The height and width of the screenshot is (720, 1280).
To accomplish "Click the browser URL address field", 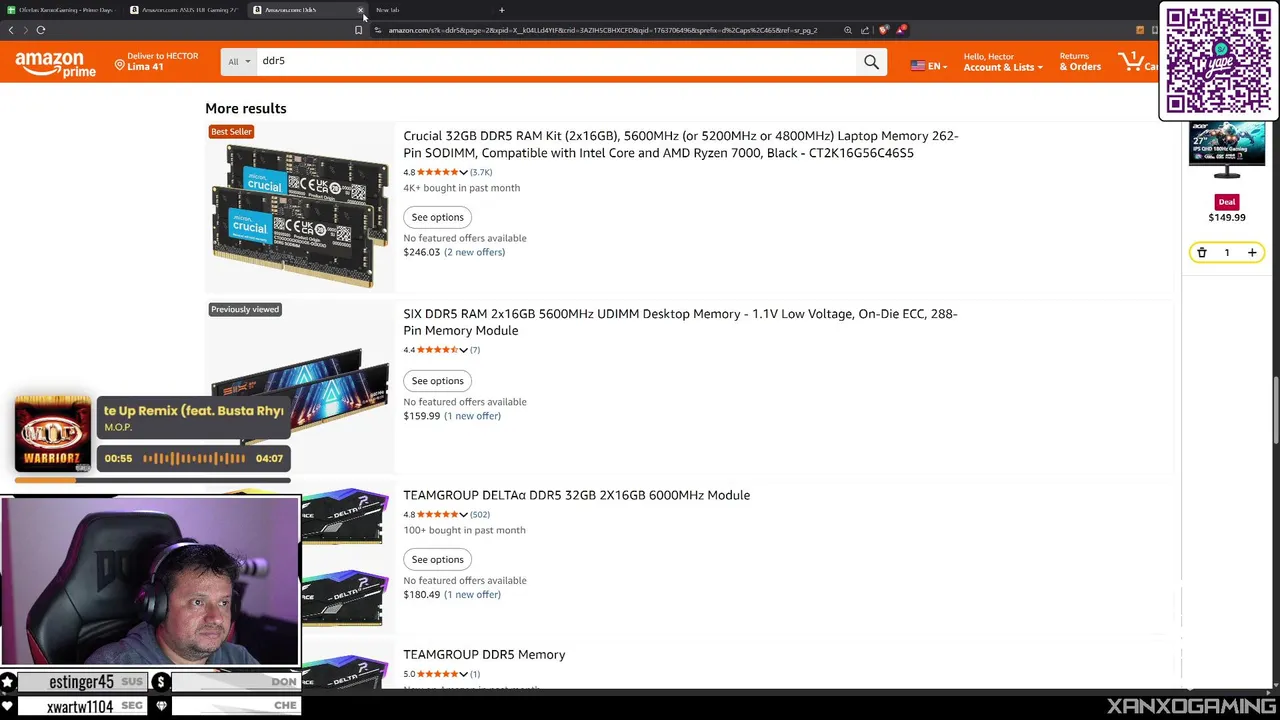I will [605, 30].
